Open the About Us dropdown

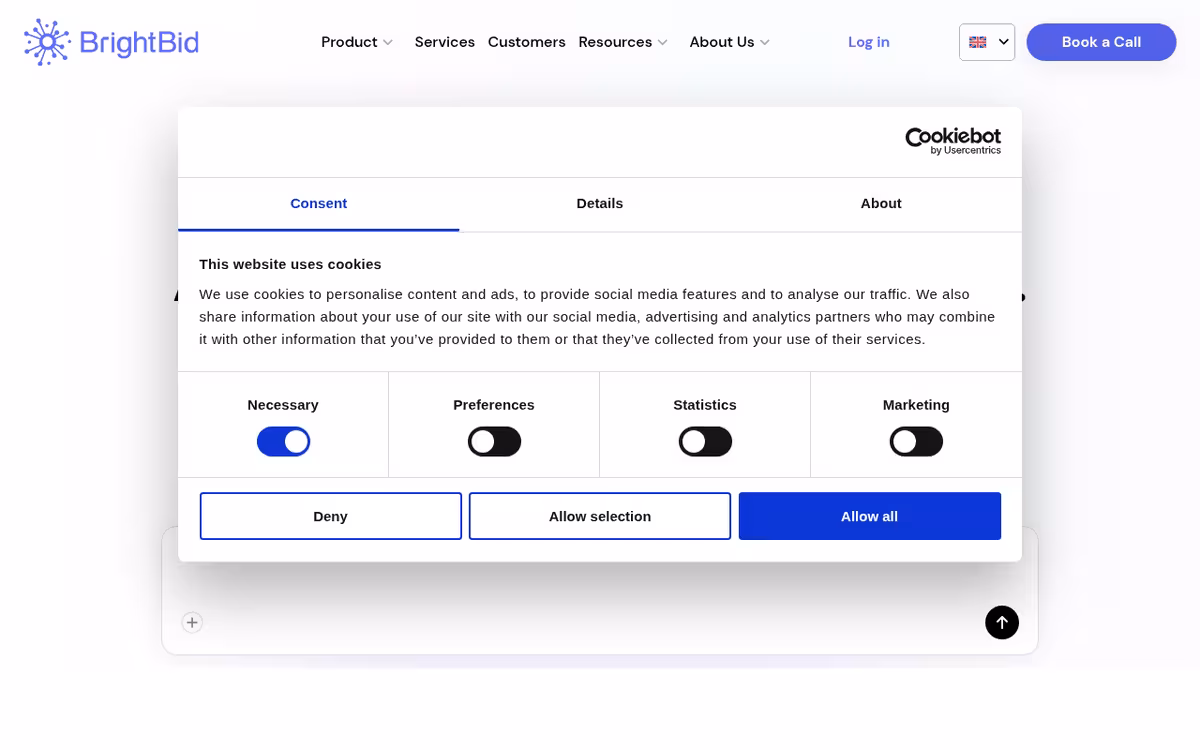[x=729, y=42]
